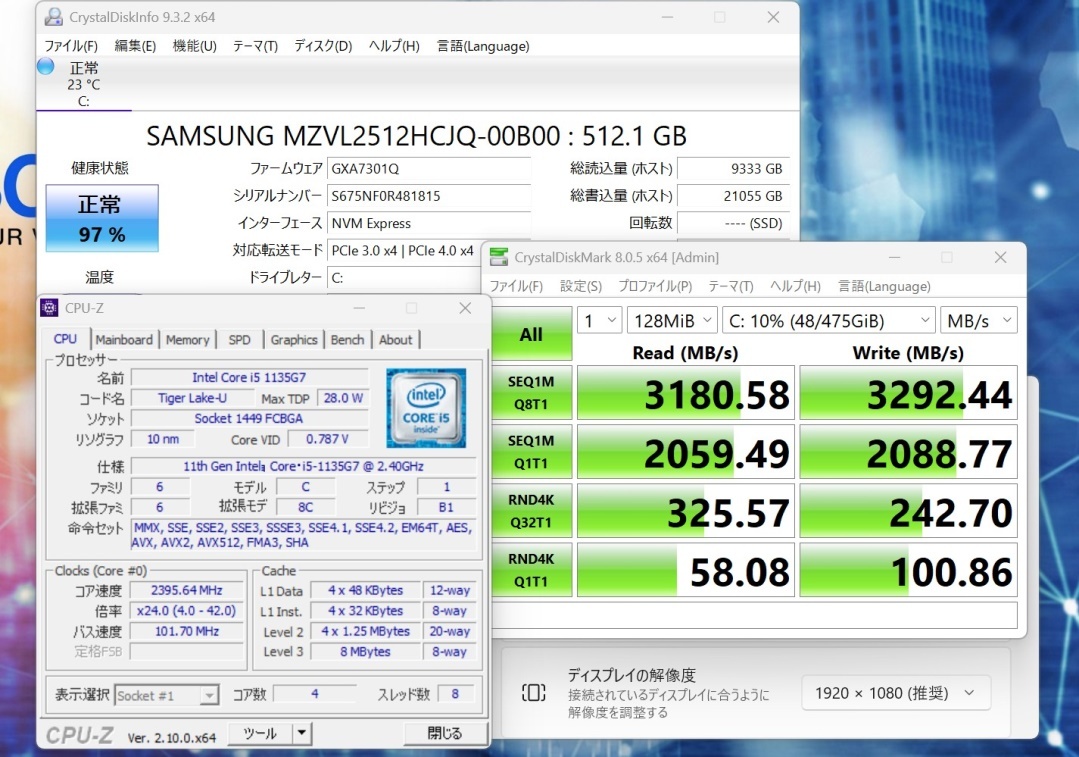Open the SPD tab in CPU-Z
1079x757 pixels.
click(239, 339)
